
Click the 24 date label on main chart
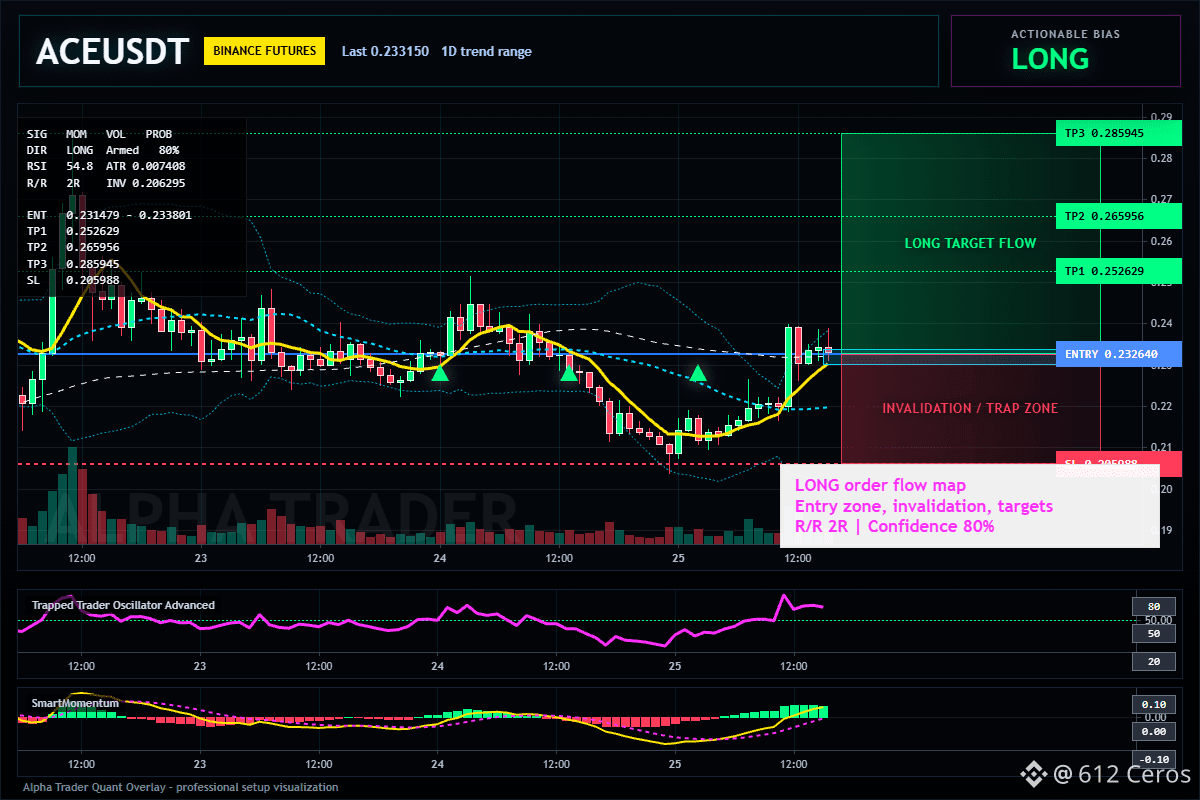click(438, 558)
